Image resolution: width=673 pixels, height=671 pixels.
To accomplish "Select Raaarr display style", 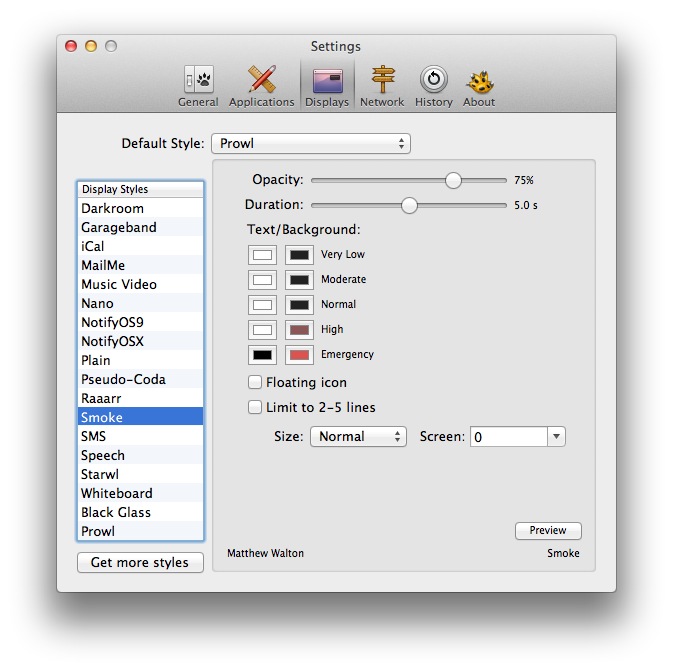I will pos(140,398).
